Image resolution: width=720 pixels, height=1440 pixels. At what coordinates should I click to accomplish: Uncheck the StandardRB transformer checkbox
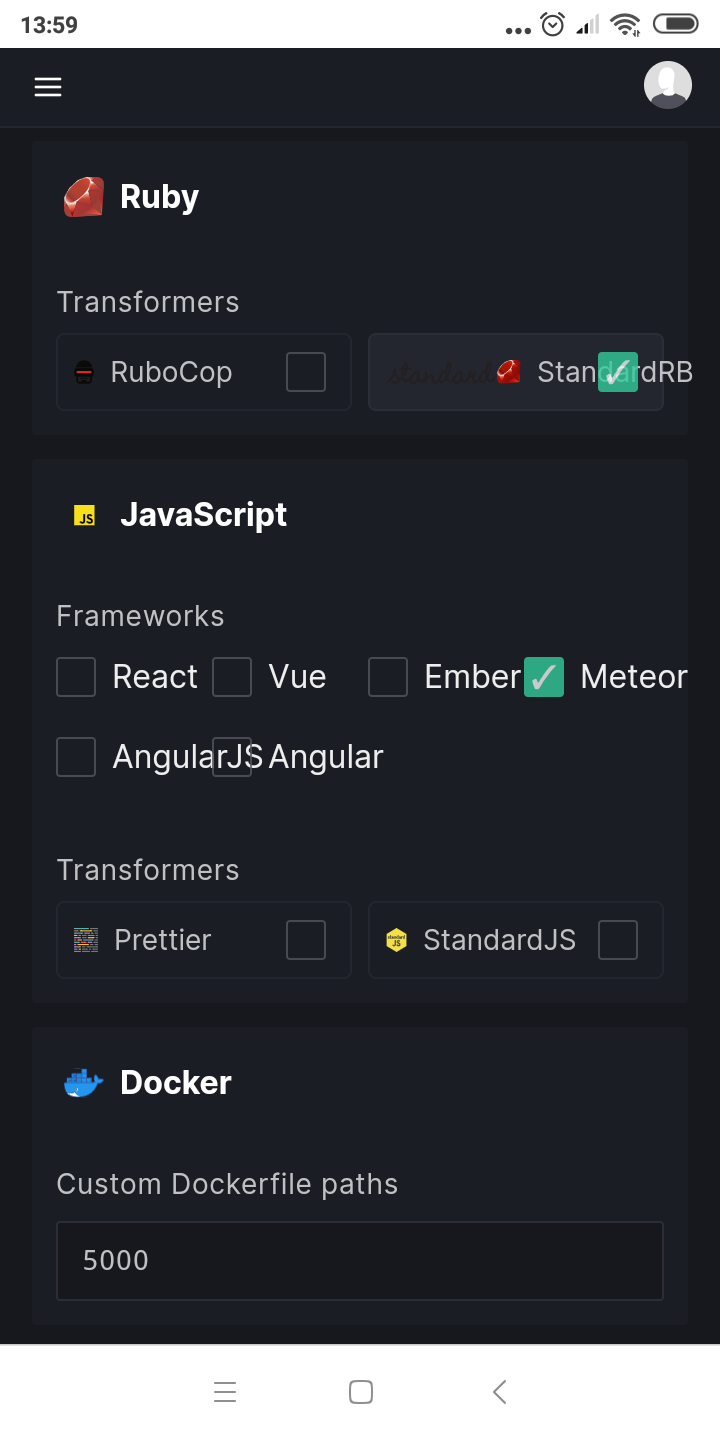(x=618, y=372)
